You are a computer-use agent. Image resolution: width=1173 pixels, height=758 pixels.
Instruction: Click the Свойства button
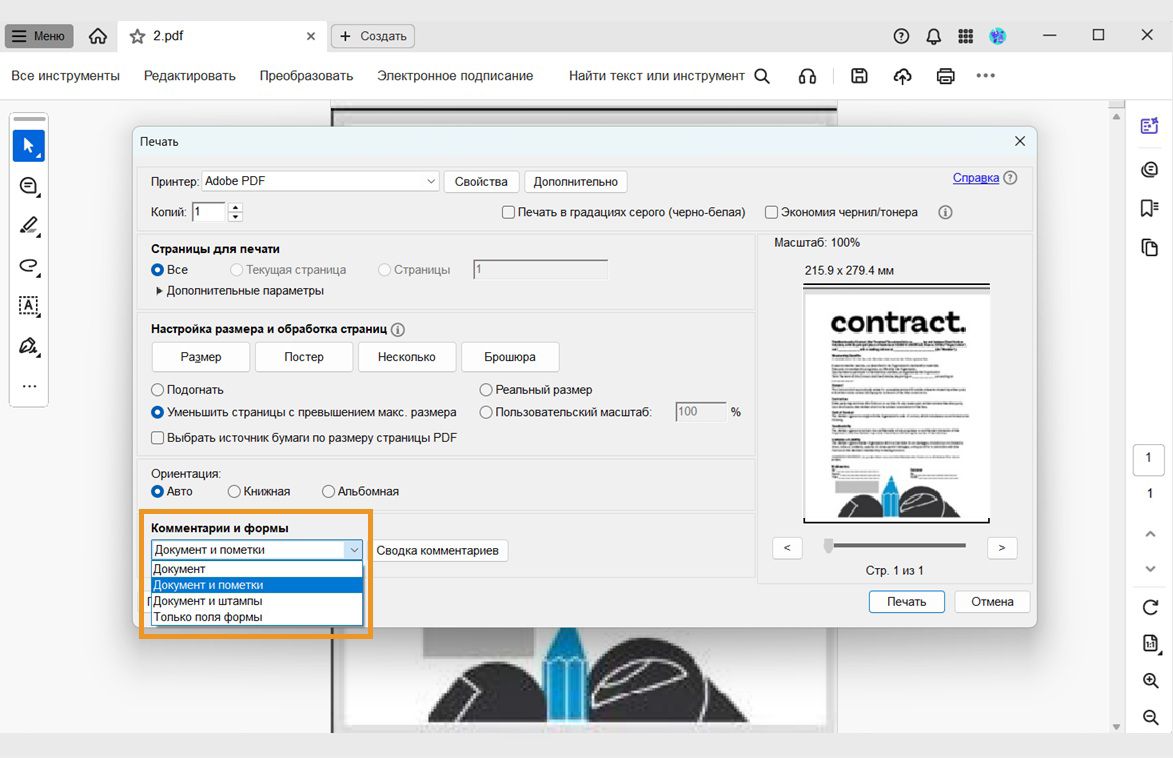[481, 182]
